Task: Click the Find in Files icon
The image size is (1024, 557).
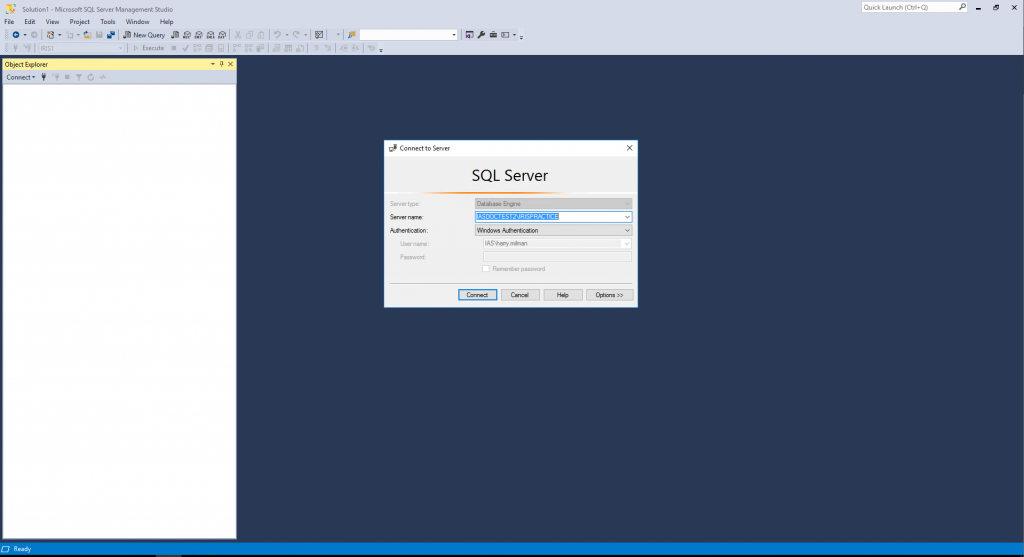Action: pyautogui.click(x=351, y=35)
